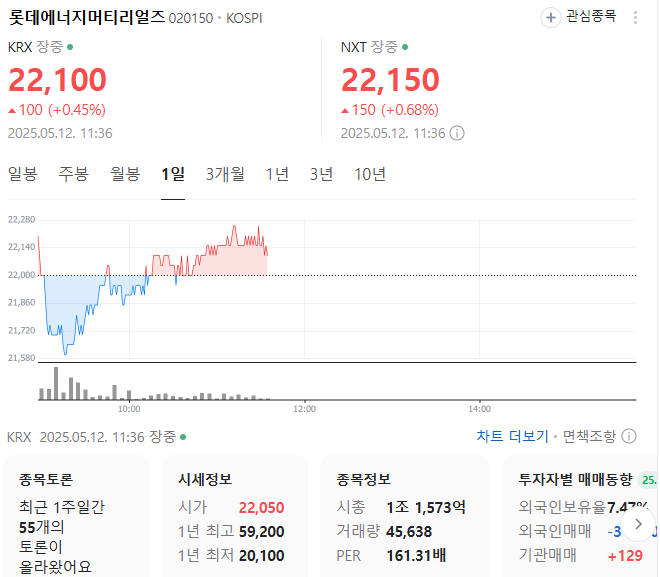The image size is (660, 577).
Task: Click the 10:00 time axis label
Action: (129, 409)
